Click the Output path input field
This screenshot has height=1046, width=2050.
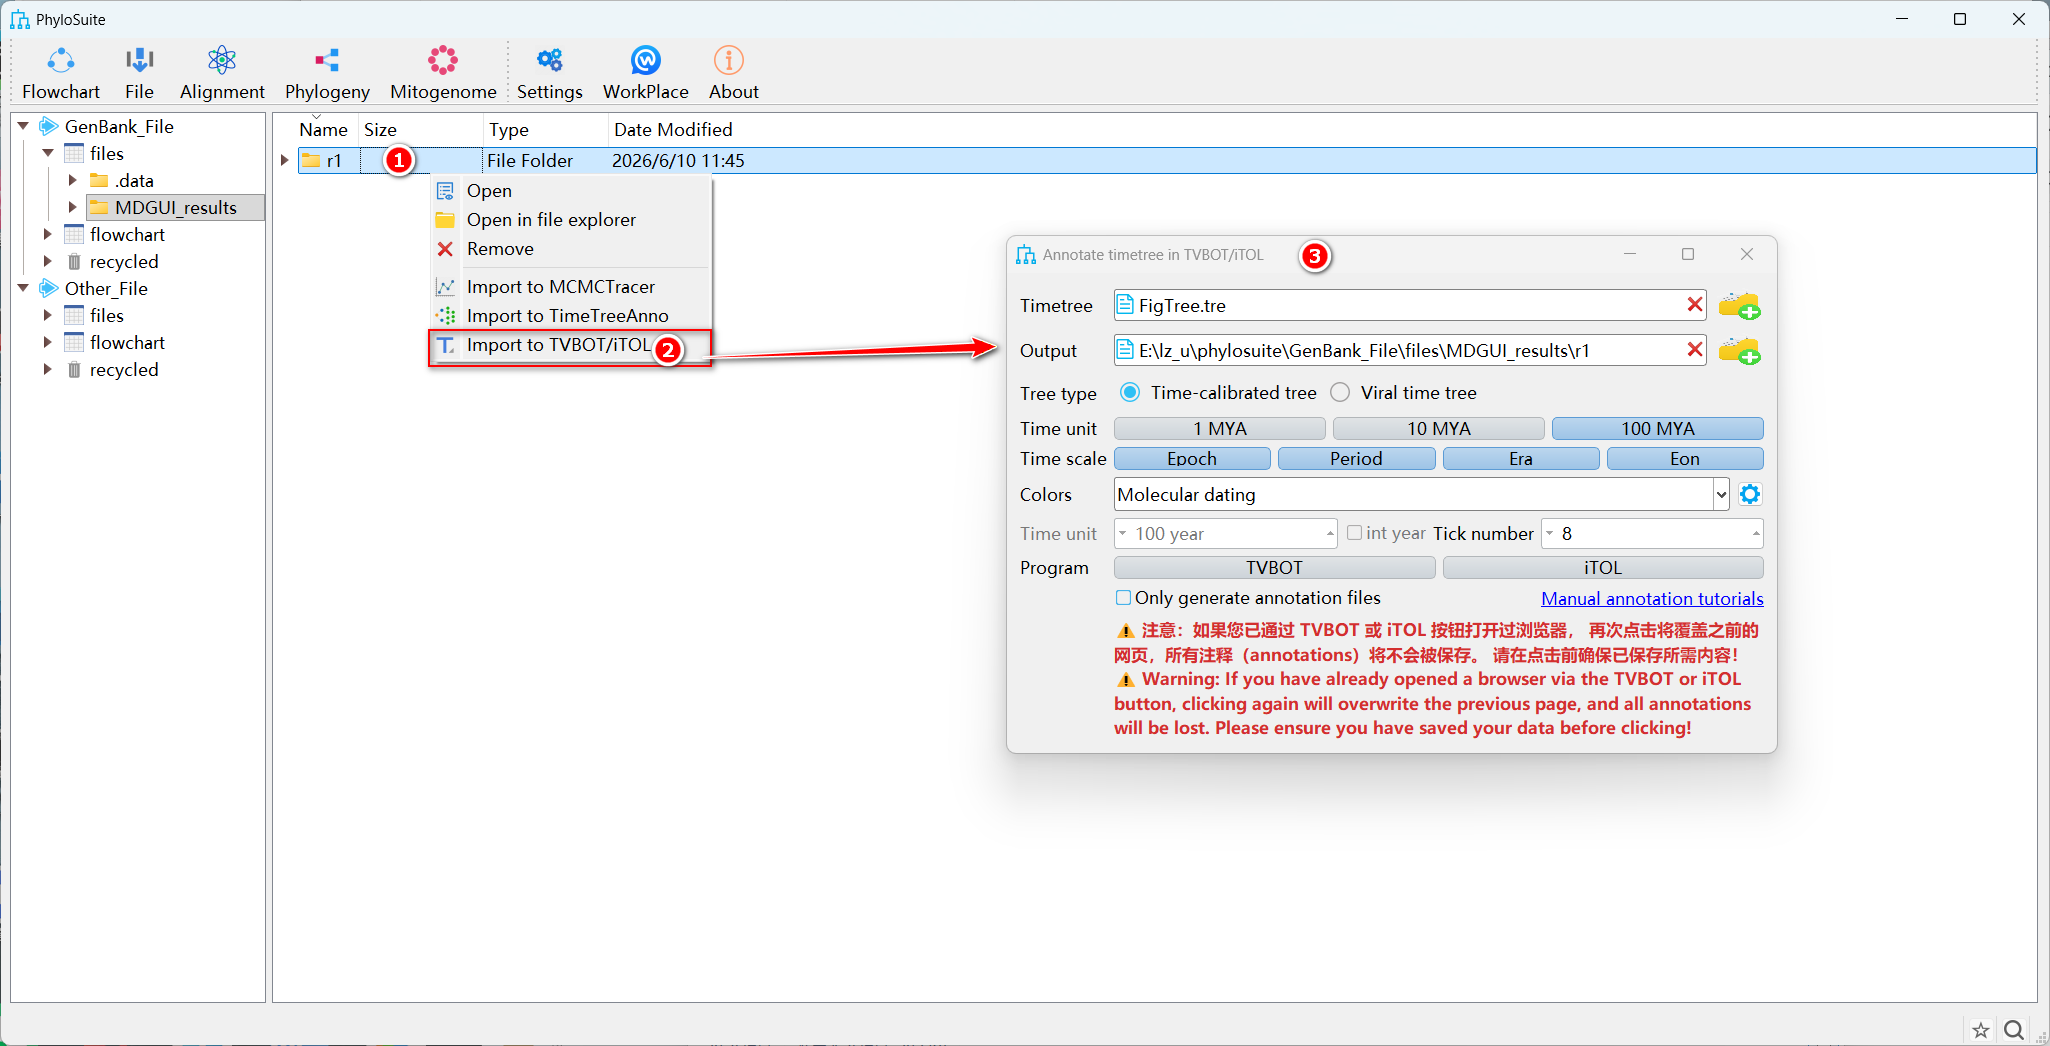pyautogui.click(x=1410, y=350)
